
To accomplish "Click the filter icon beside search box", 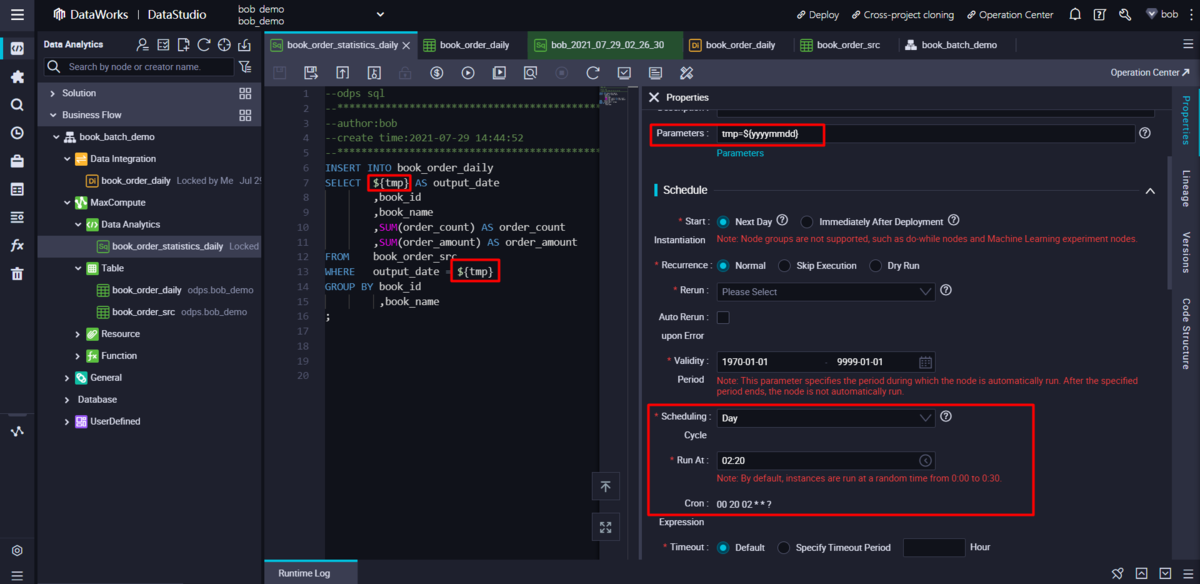I will click(x=245, y=67).
